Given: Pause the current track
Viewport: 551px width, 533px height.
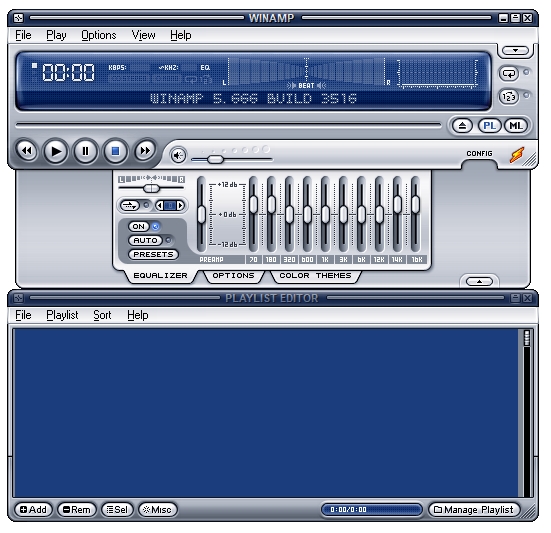Looking at the screenshot, I should pos(85,151).
